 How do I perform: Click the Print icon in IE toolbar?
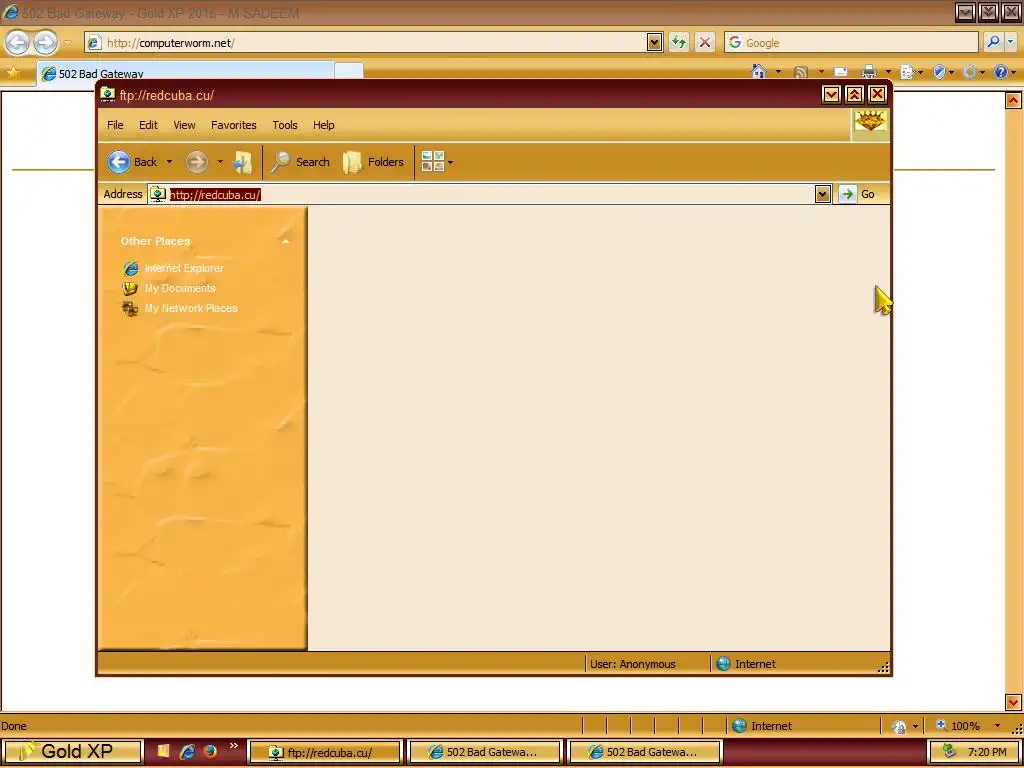[x=869, y=72]
